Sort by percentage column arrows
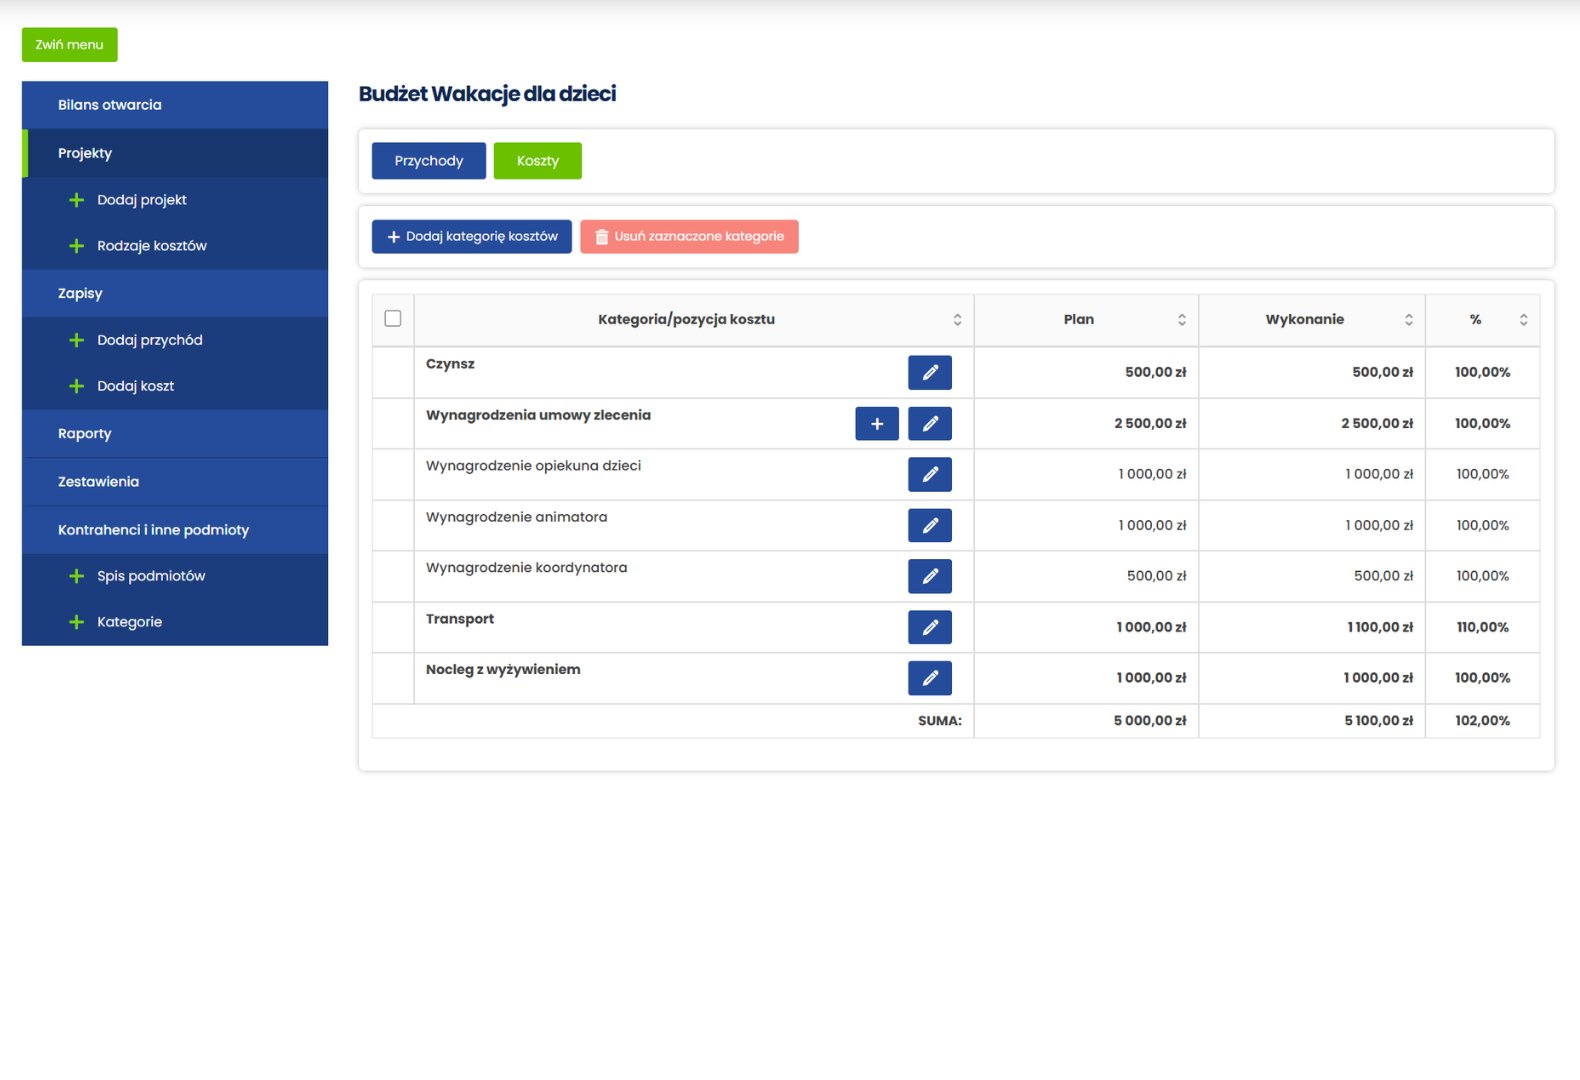The image size is (1580, 1080). [1523, 320]
